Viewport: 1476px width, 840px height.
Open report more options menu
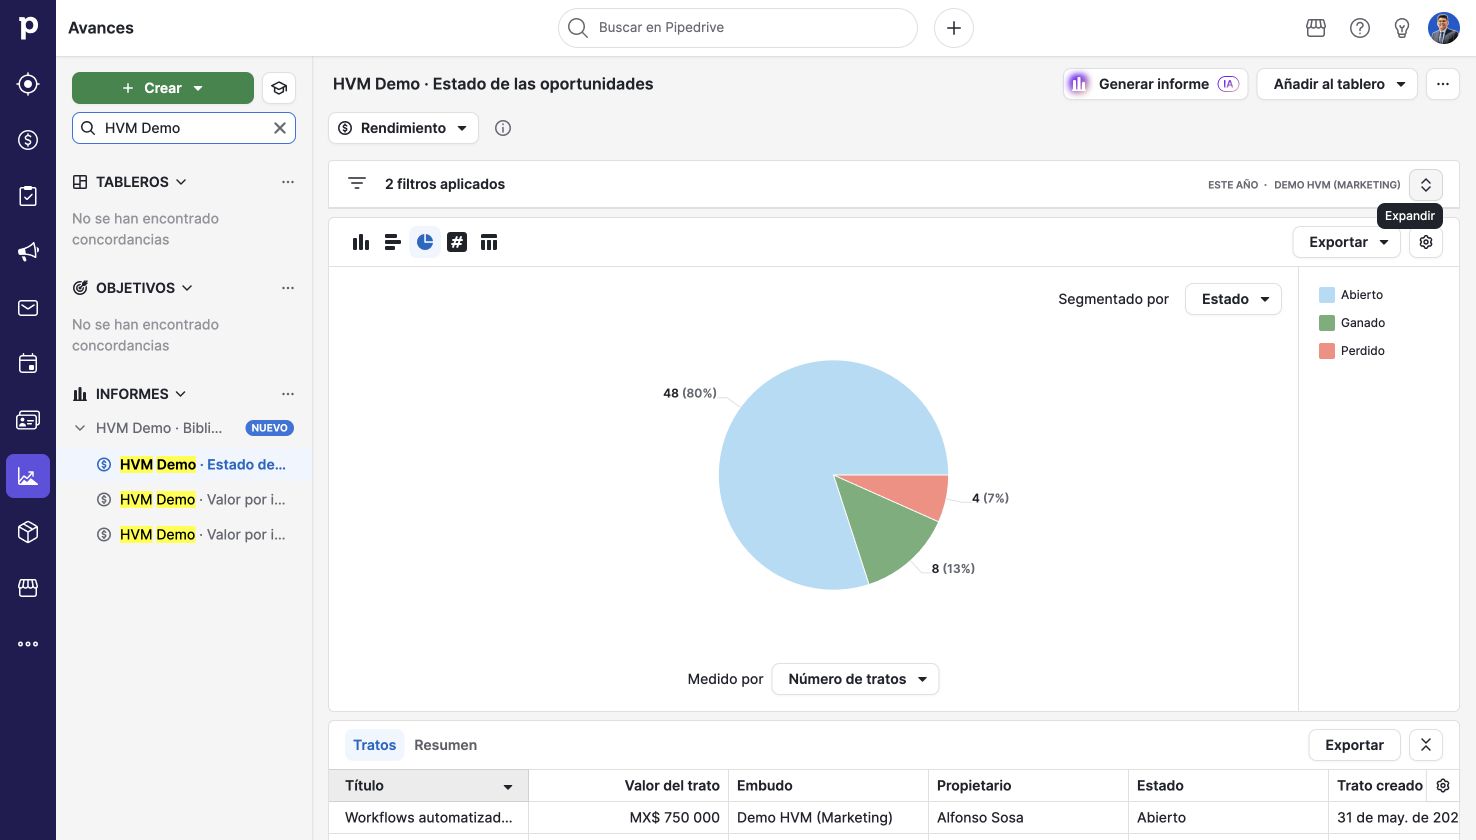point(1443,84)
